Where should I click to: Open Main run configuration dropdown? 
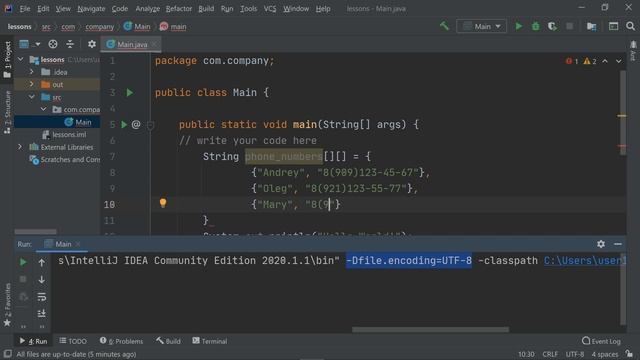(x=482, y=26)
